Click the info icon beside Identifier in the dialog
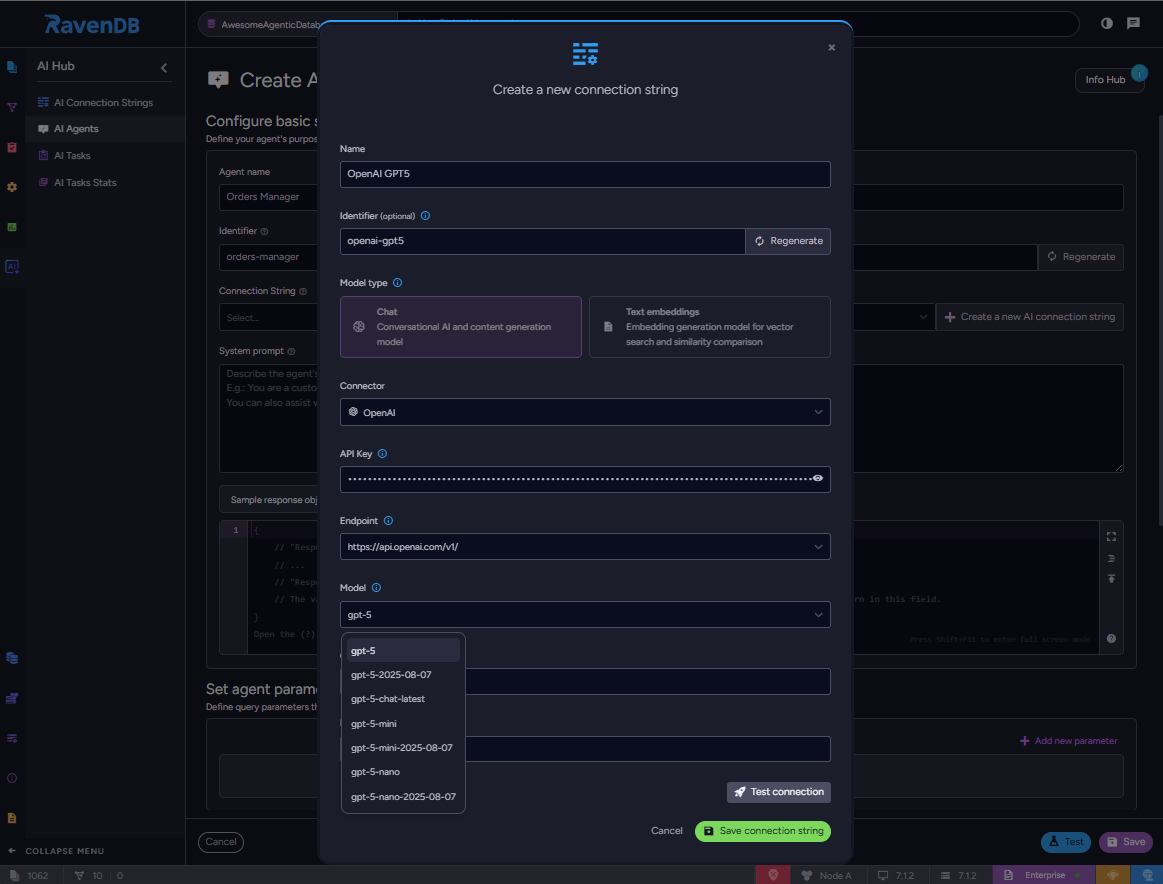The image size is (1163, 884). (x=425, y=216)
